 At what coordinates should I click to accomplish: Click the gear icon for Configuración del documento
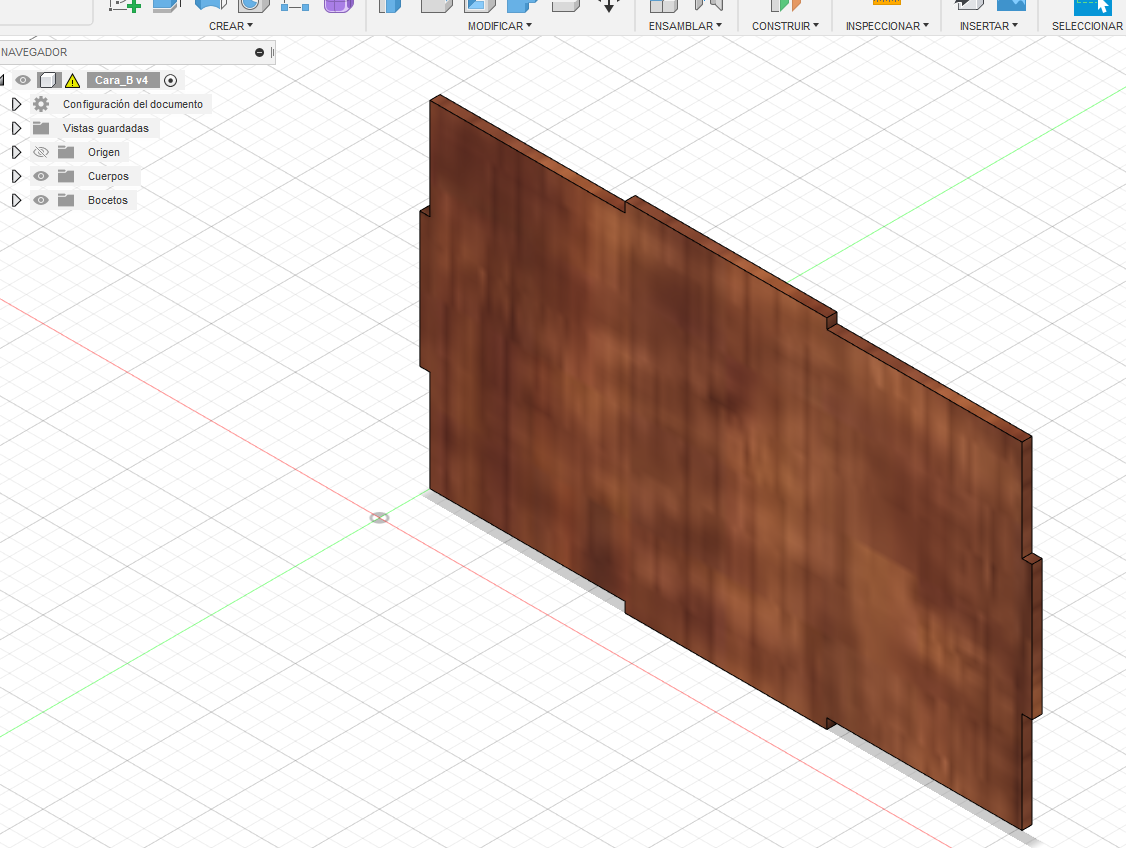click(x=41, y=104)
